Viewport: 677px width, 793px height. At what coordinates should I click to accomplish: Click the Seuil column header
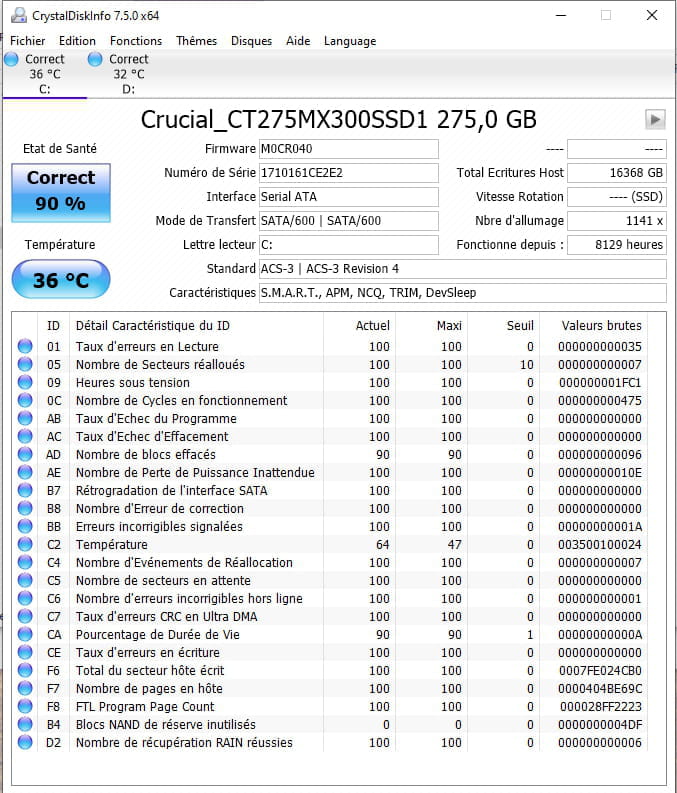[x=503, y=326]
